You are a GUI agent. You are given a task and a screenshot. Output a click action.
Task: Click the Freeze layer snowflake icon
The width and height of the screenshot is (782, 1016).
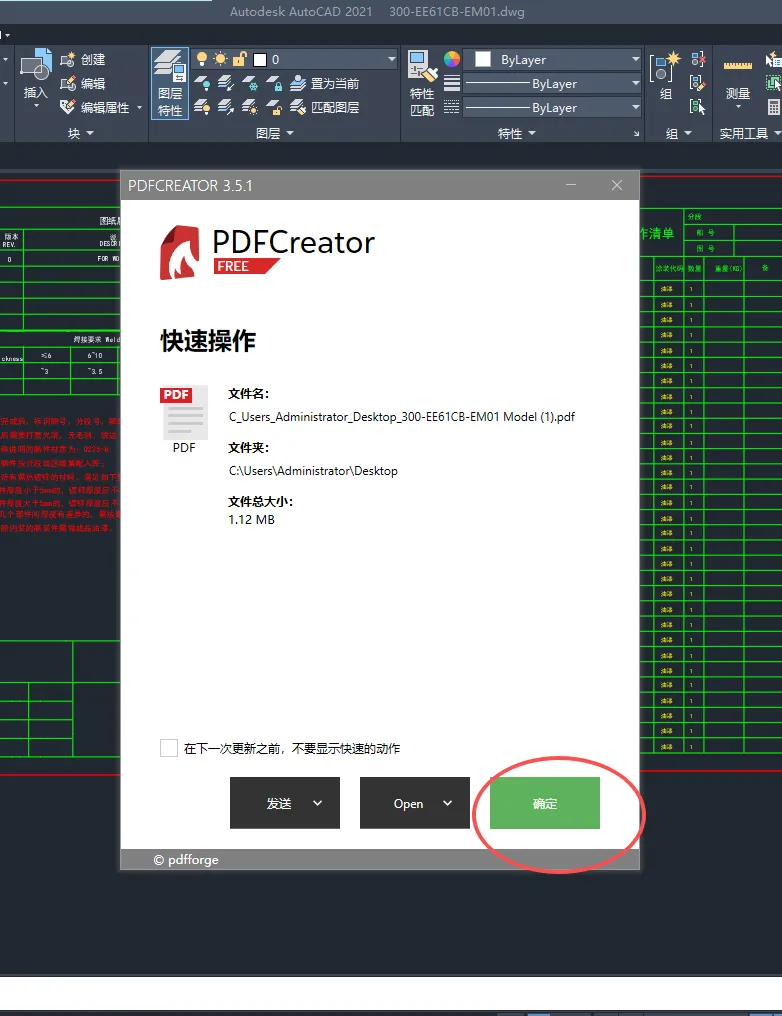249,84
